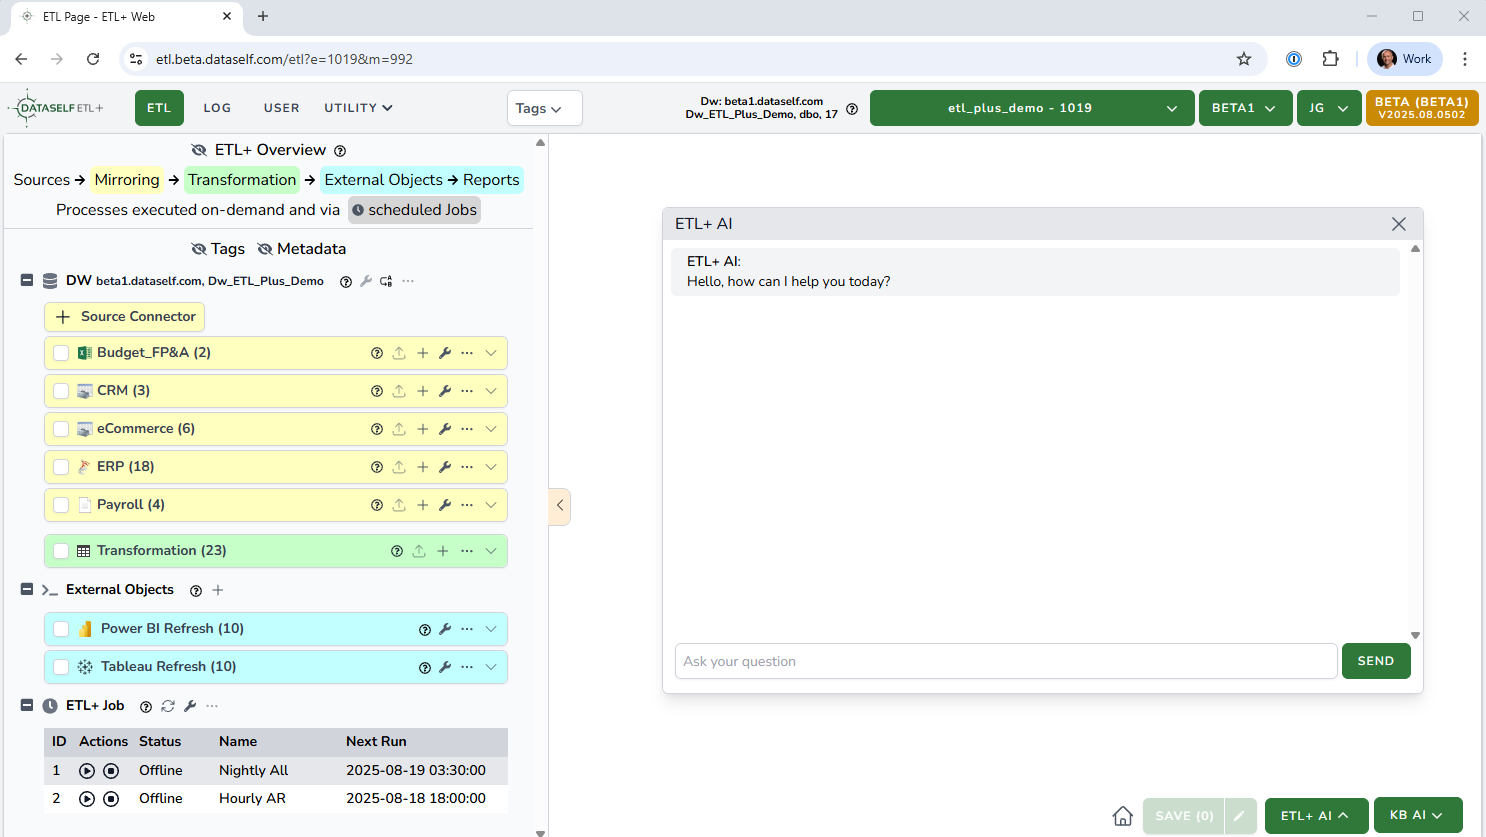The width and height of the screenshot is (1486, 837).
Task: Check the eCommerce source checkbox
Action: point(61,429)
